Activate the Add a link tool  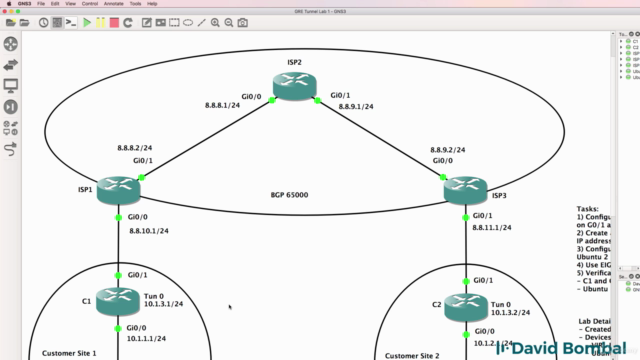pyautogui.click(x=11, y=149)
